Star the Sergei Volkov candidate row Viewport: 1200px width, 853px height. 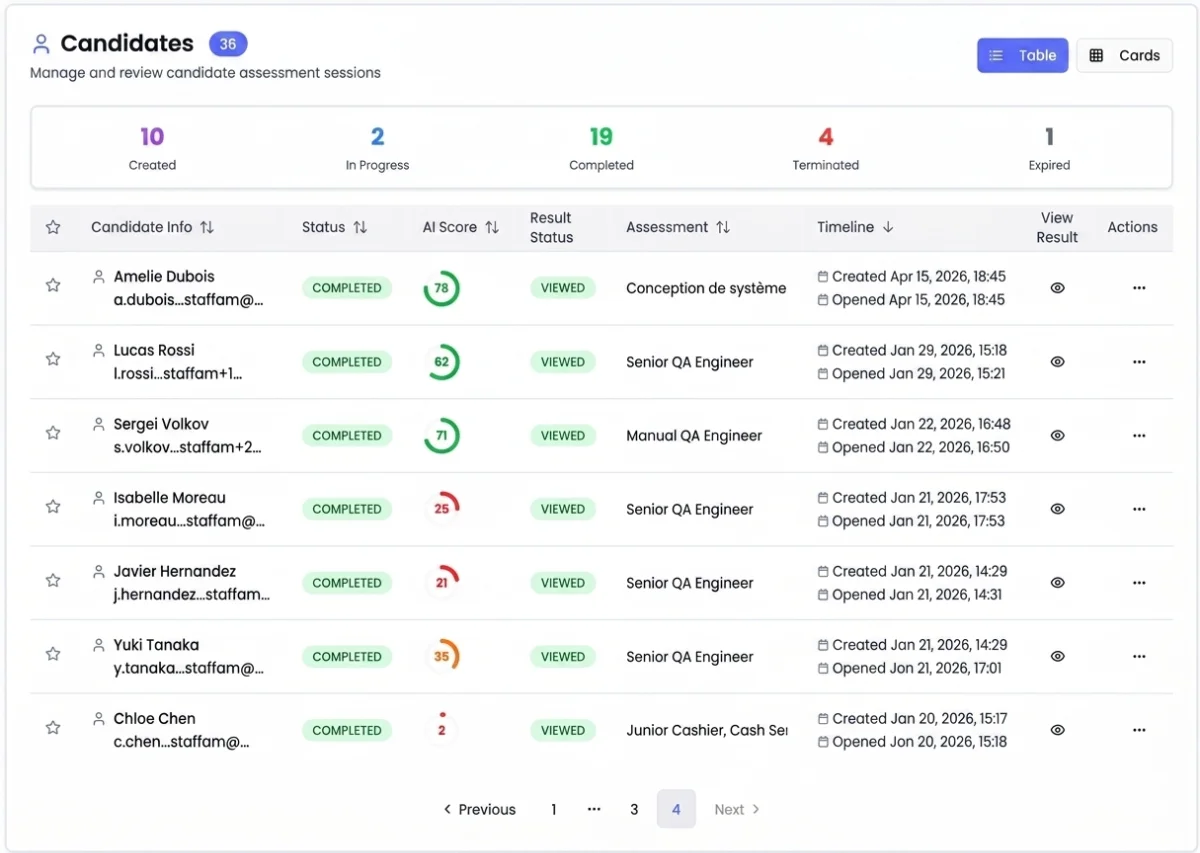53,433
